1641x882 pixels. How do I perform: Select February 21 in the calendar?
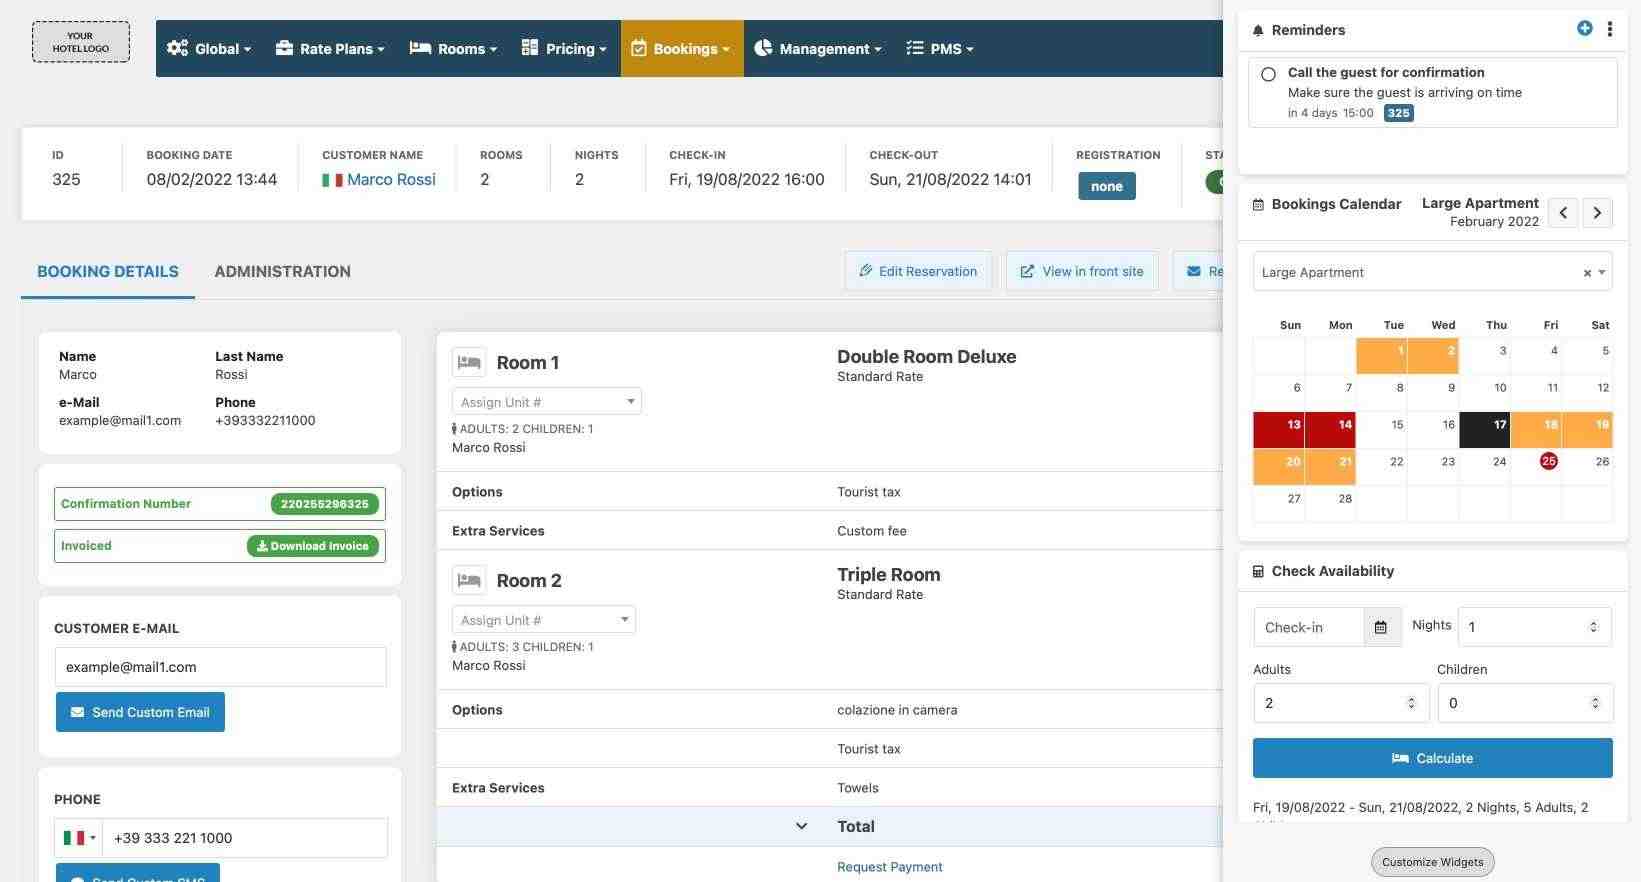coord(1331,467)
